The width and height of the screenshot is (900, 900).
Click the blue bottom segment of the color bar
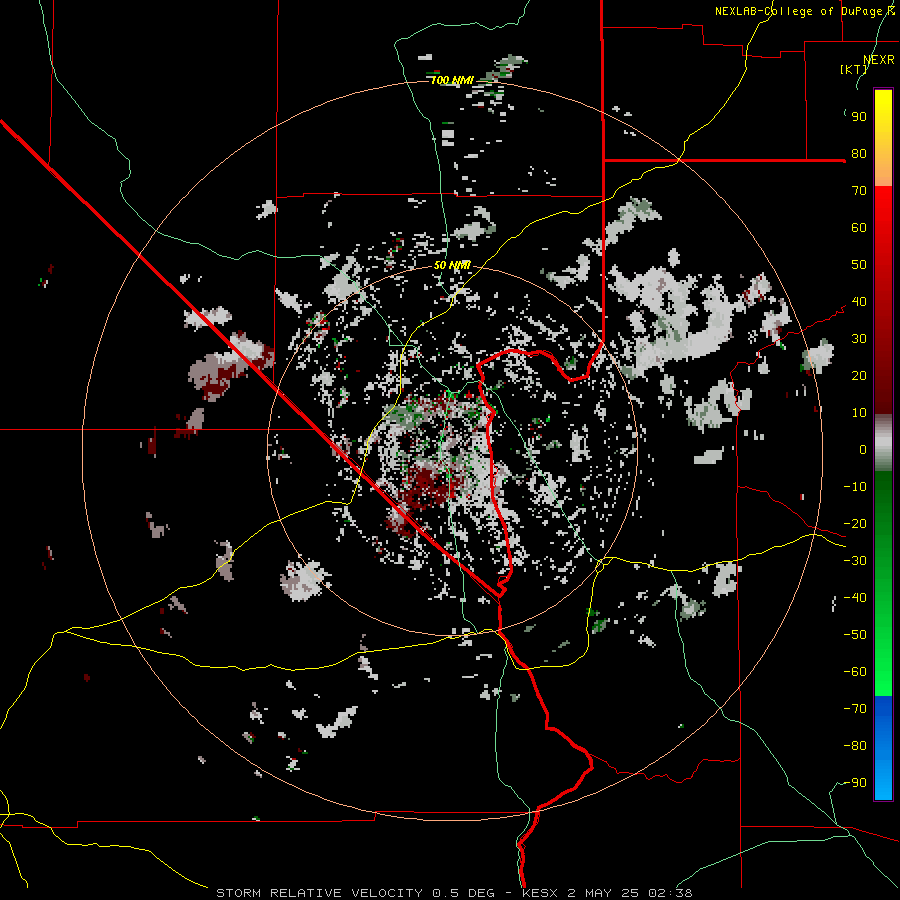coord(883,748)
